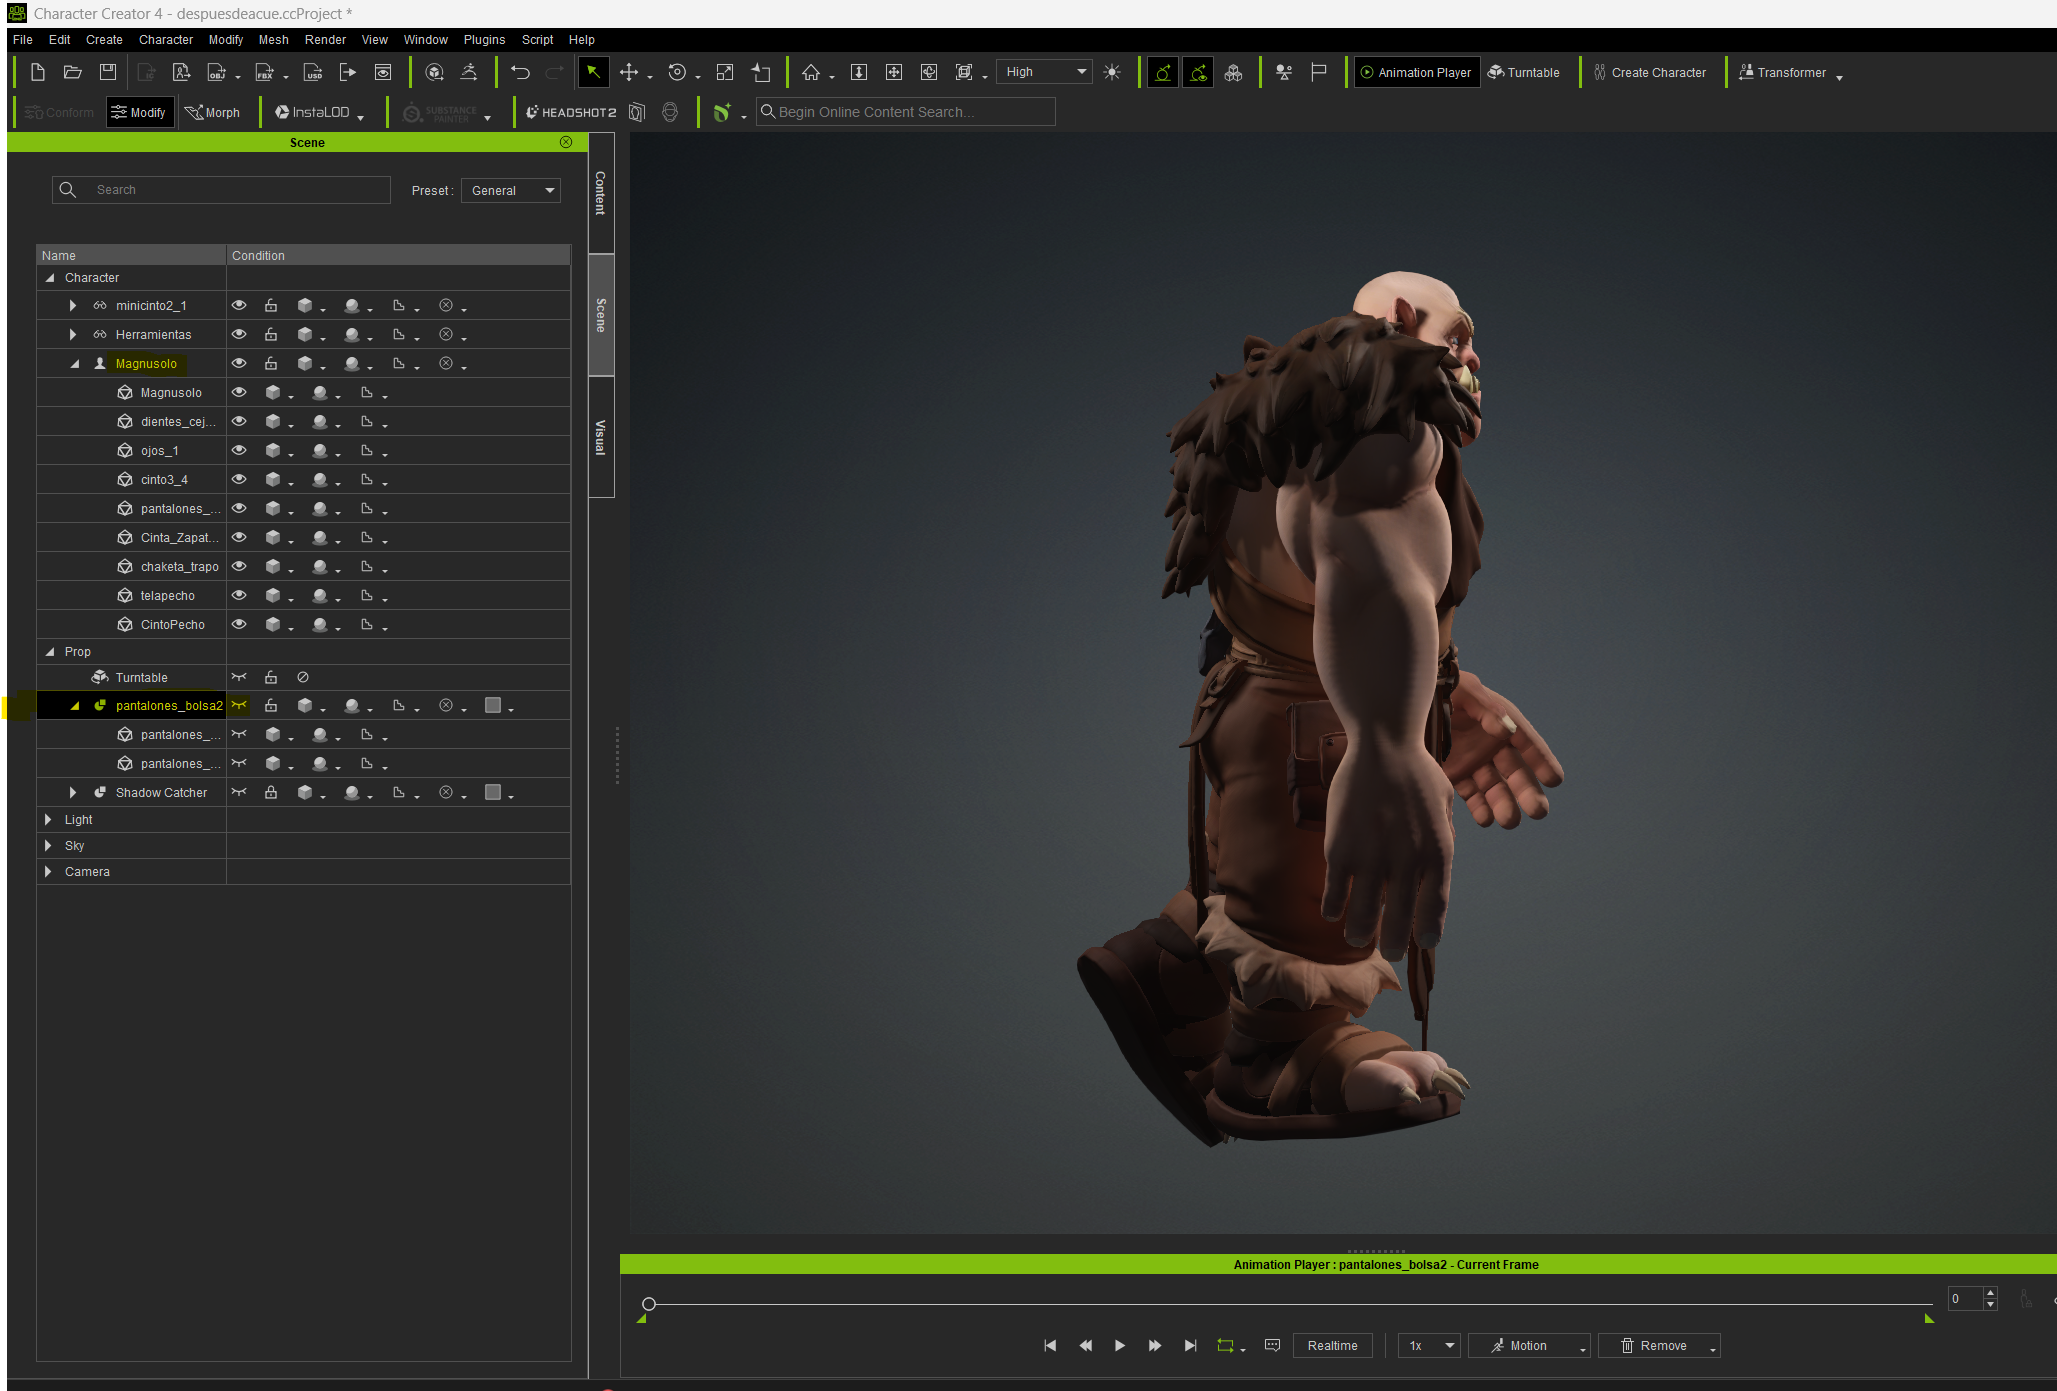Click the Undo arrow icon
This screenshot has height=1391, width=2057.
coord(520,72)
